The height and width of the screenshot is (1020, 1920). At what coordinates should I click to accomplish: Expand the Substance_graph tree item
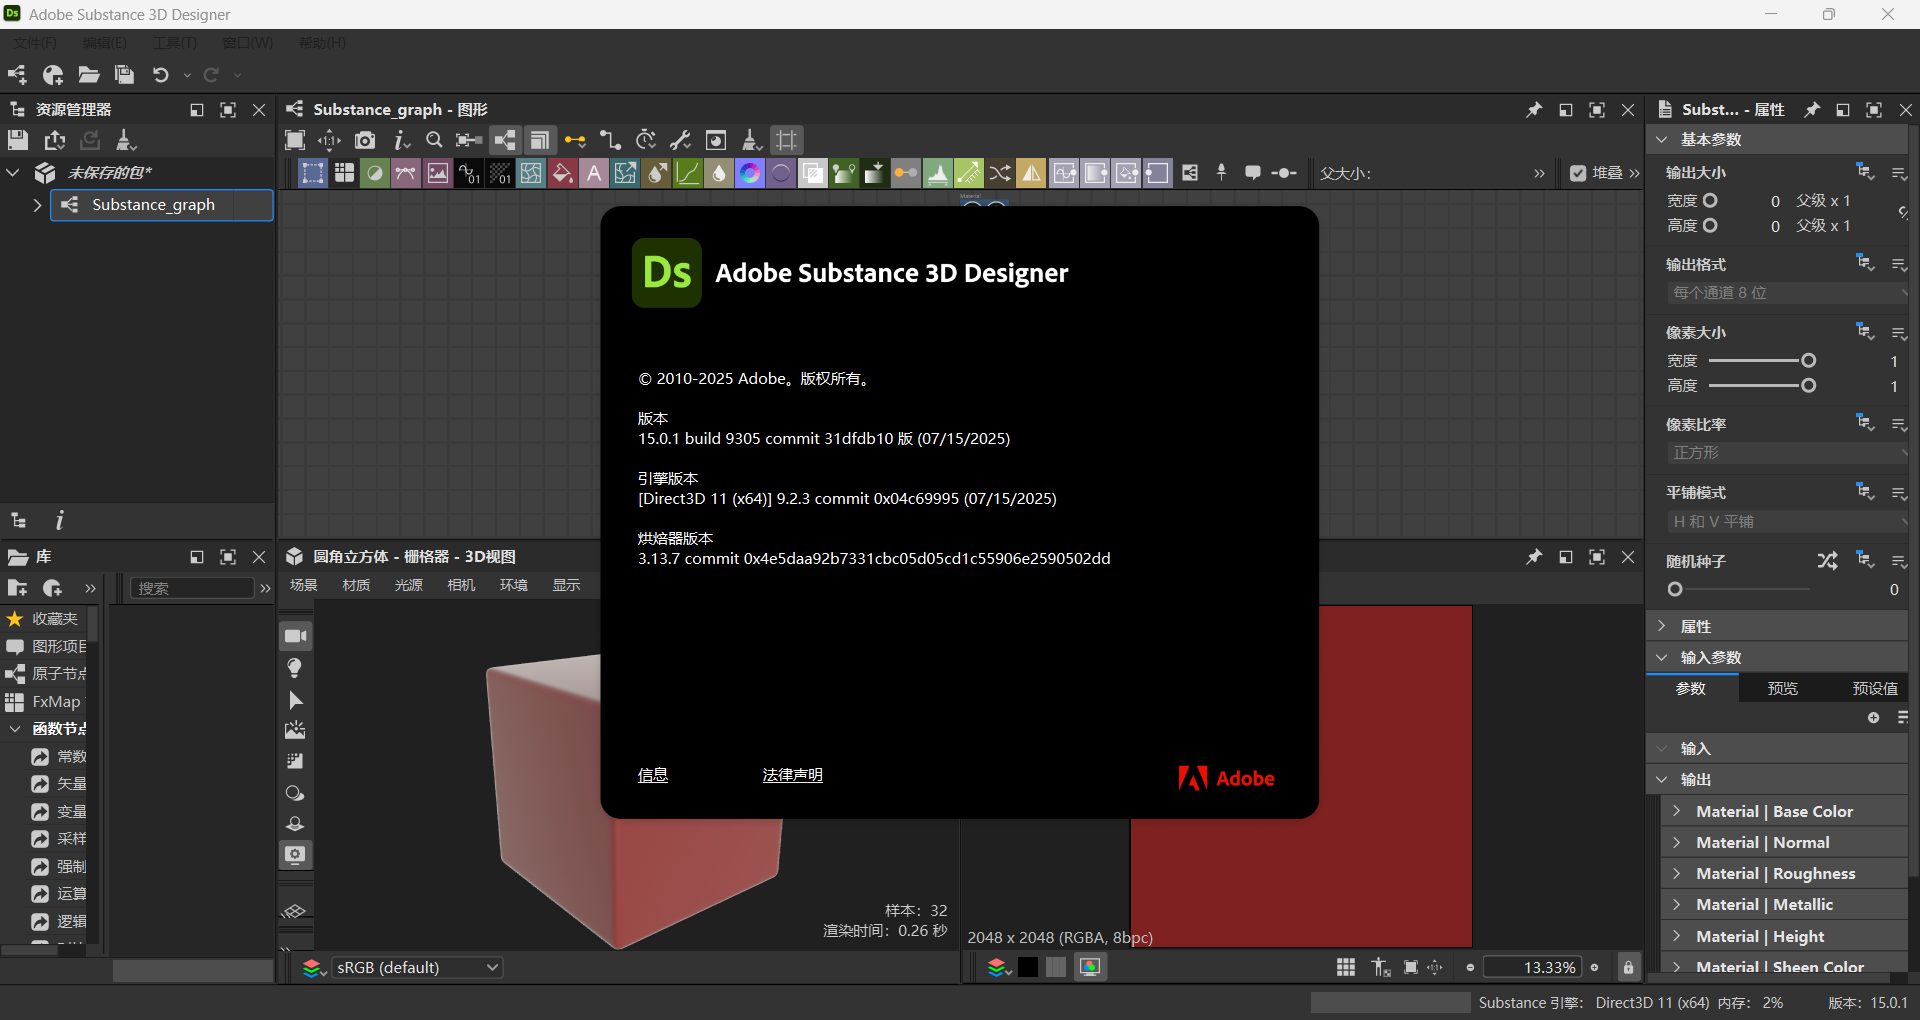tap(37, 205)
